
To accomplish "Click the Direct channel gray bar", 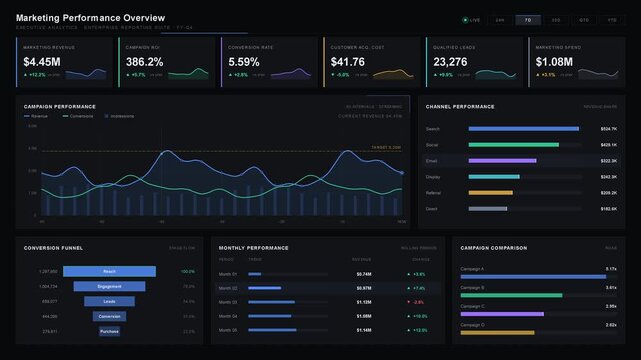I will pos(488,208).
